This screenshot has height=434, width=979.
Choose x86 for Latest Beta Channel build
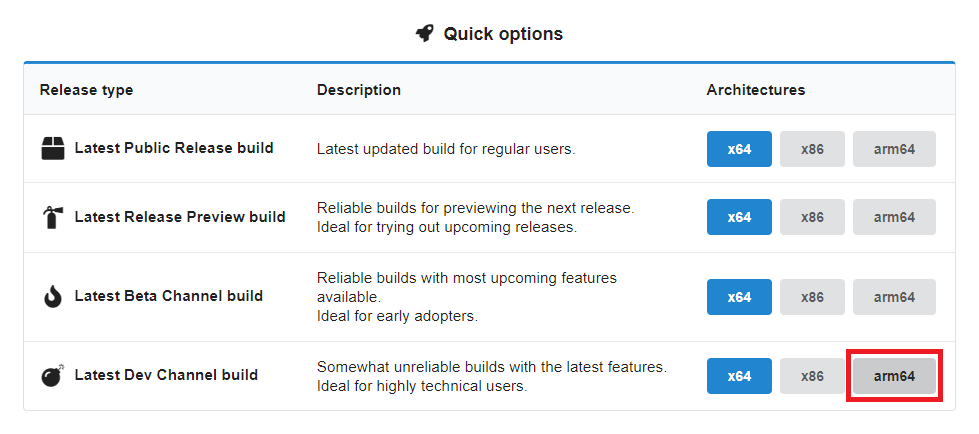(812, 297)
